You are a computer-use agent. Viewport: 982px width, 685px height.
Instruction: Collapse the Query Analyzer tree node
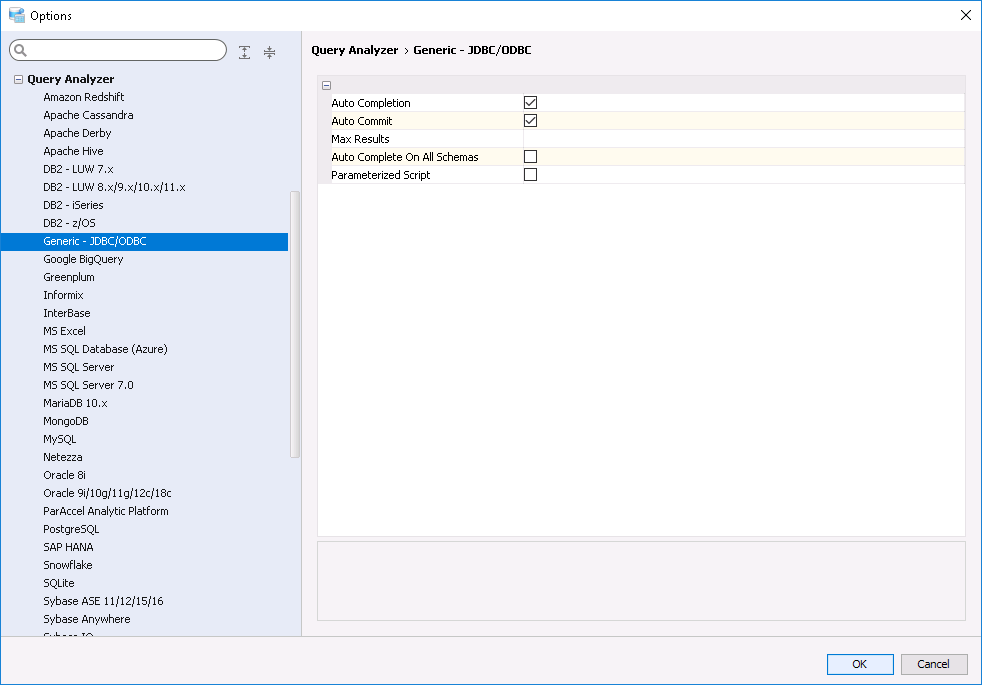tap(18, 79)
